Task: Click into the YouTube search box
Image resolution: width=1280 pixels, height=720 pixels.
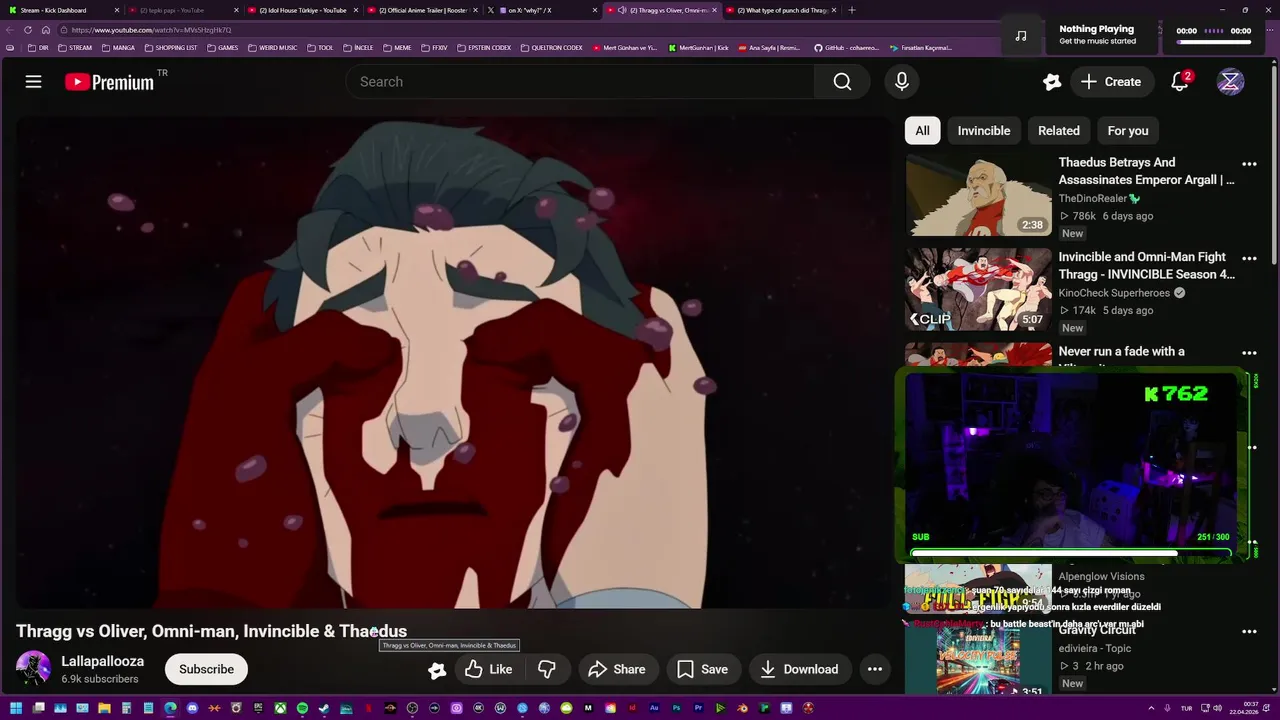Action: tap(580, 82)
